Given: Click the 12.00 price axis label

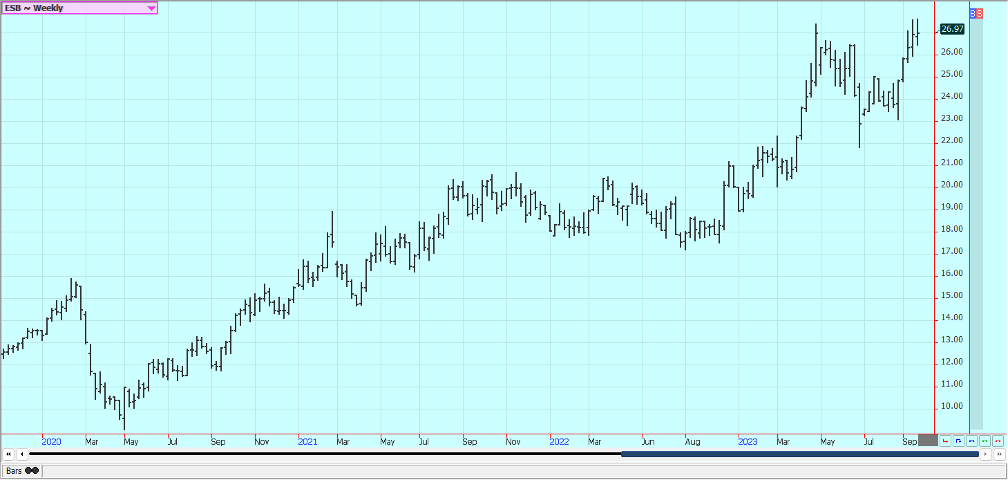Looking at the screenshot, I should pos(953,362).
